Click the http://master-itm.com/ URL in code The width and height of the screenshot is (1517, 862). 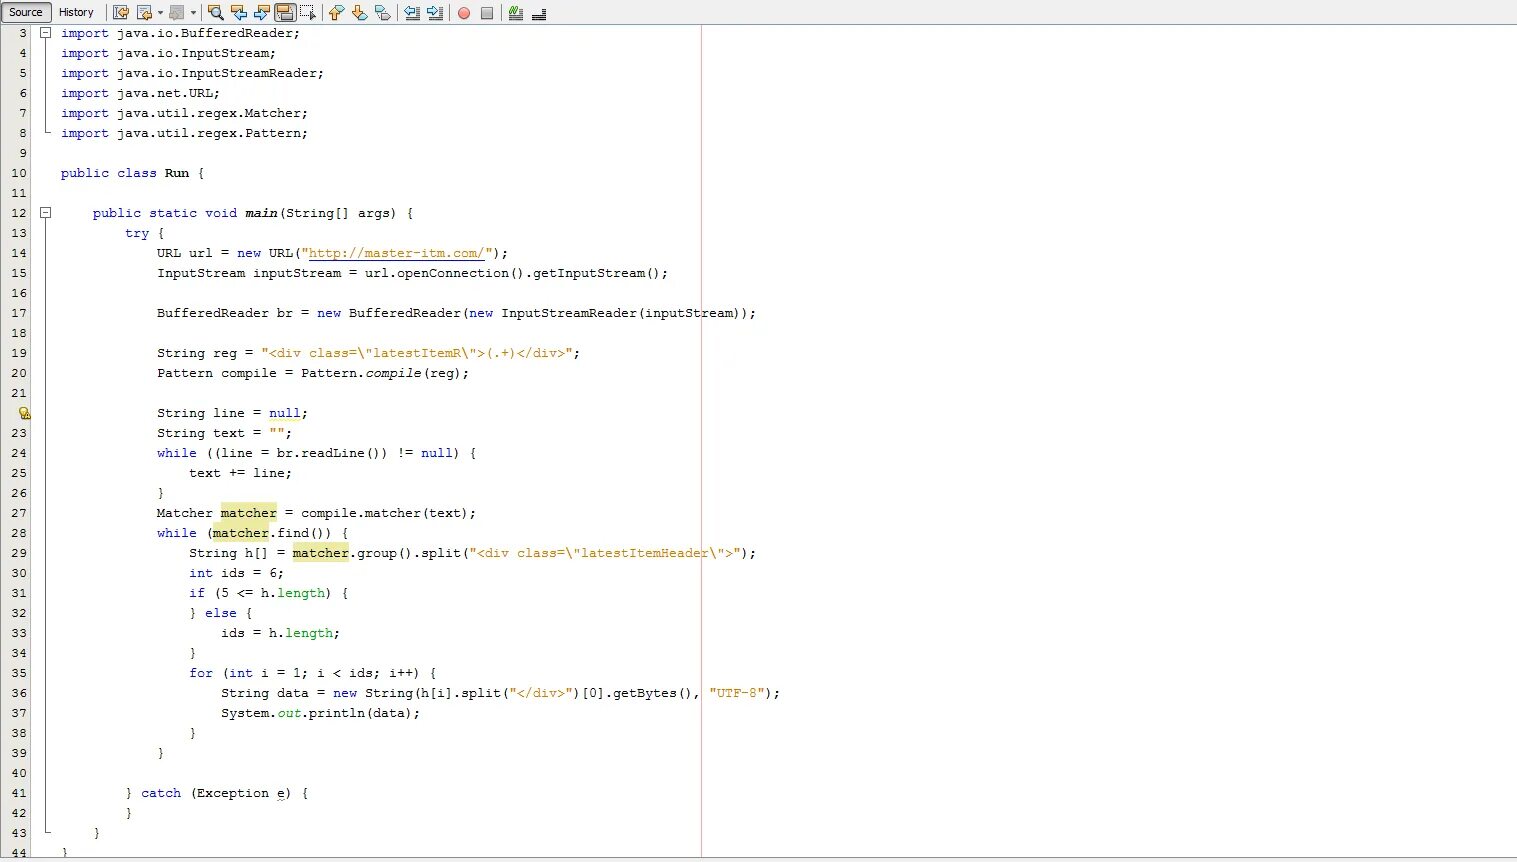397,253
